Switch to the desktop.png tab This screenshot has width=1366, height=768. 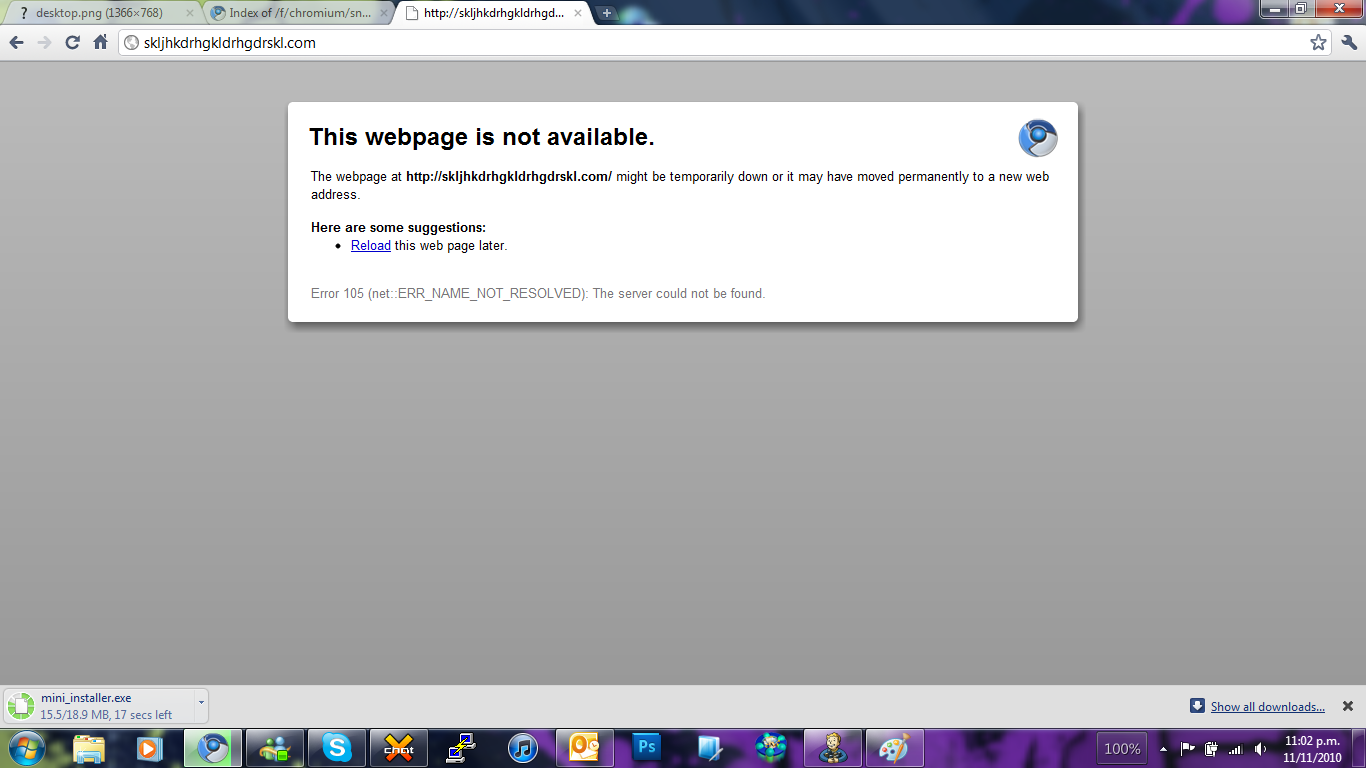click(x=98, y=13)
